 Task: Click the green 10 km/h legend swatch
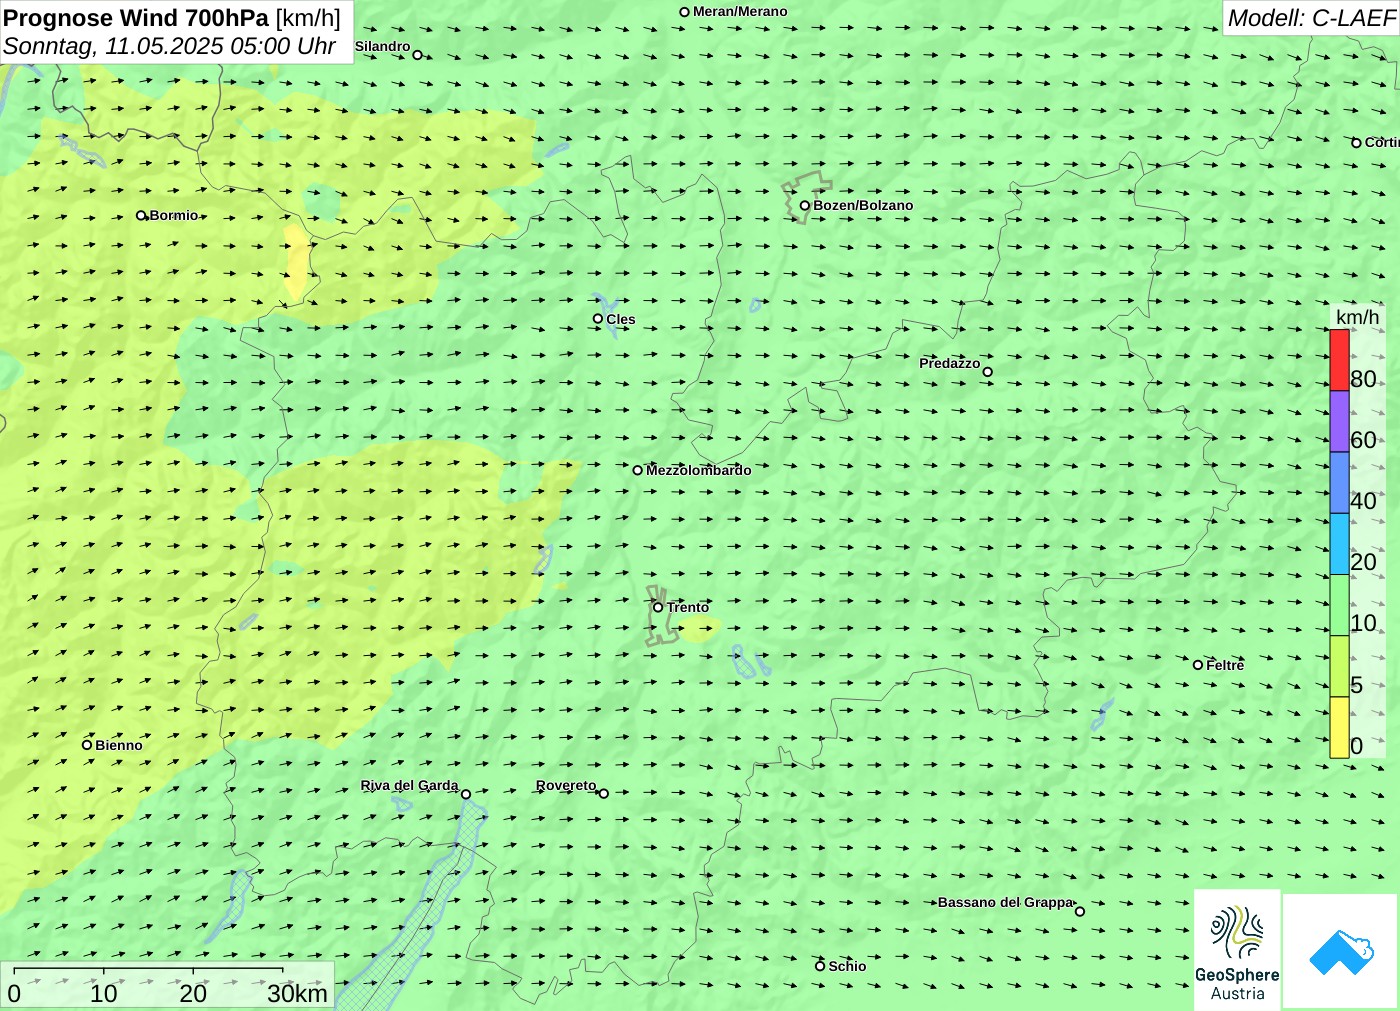pyautogui.click(x=1339, y=605)
